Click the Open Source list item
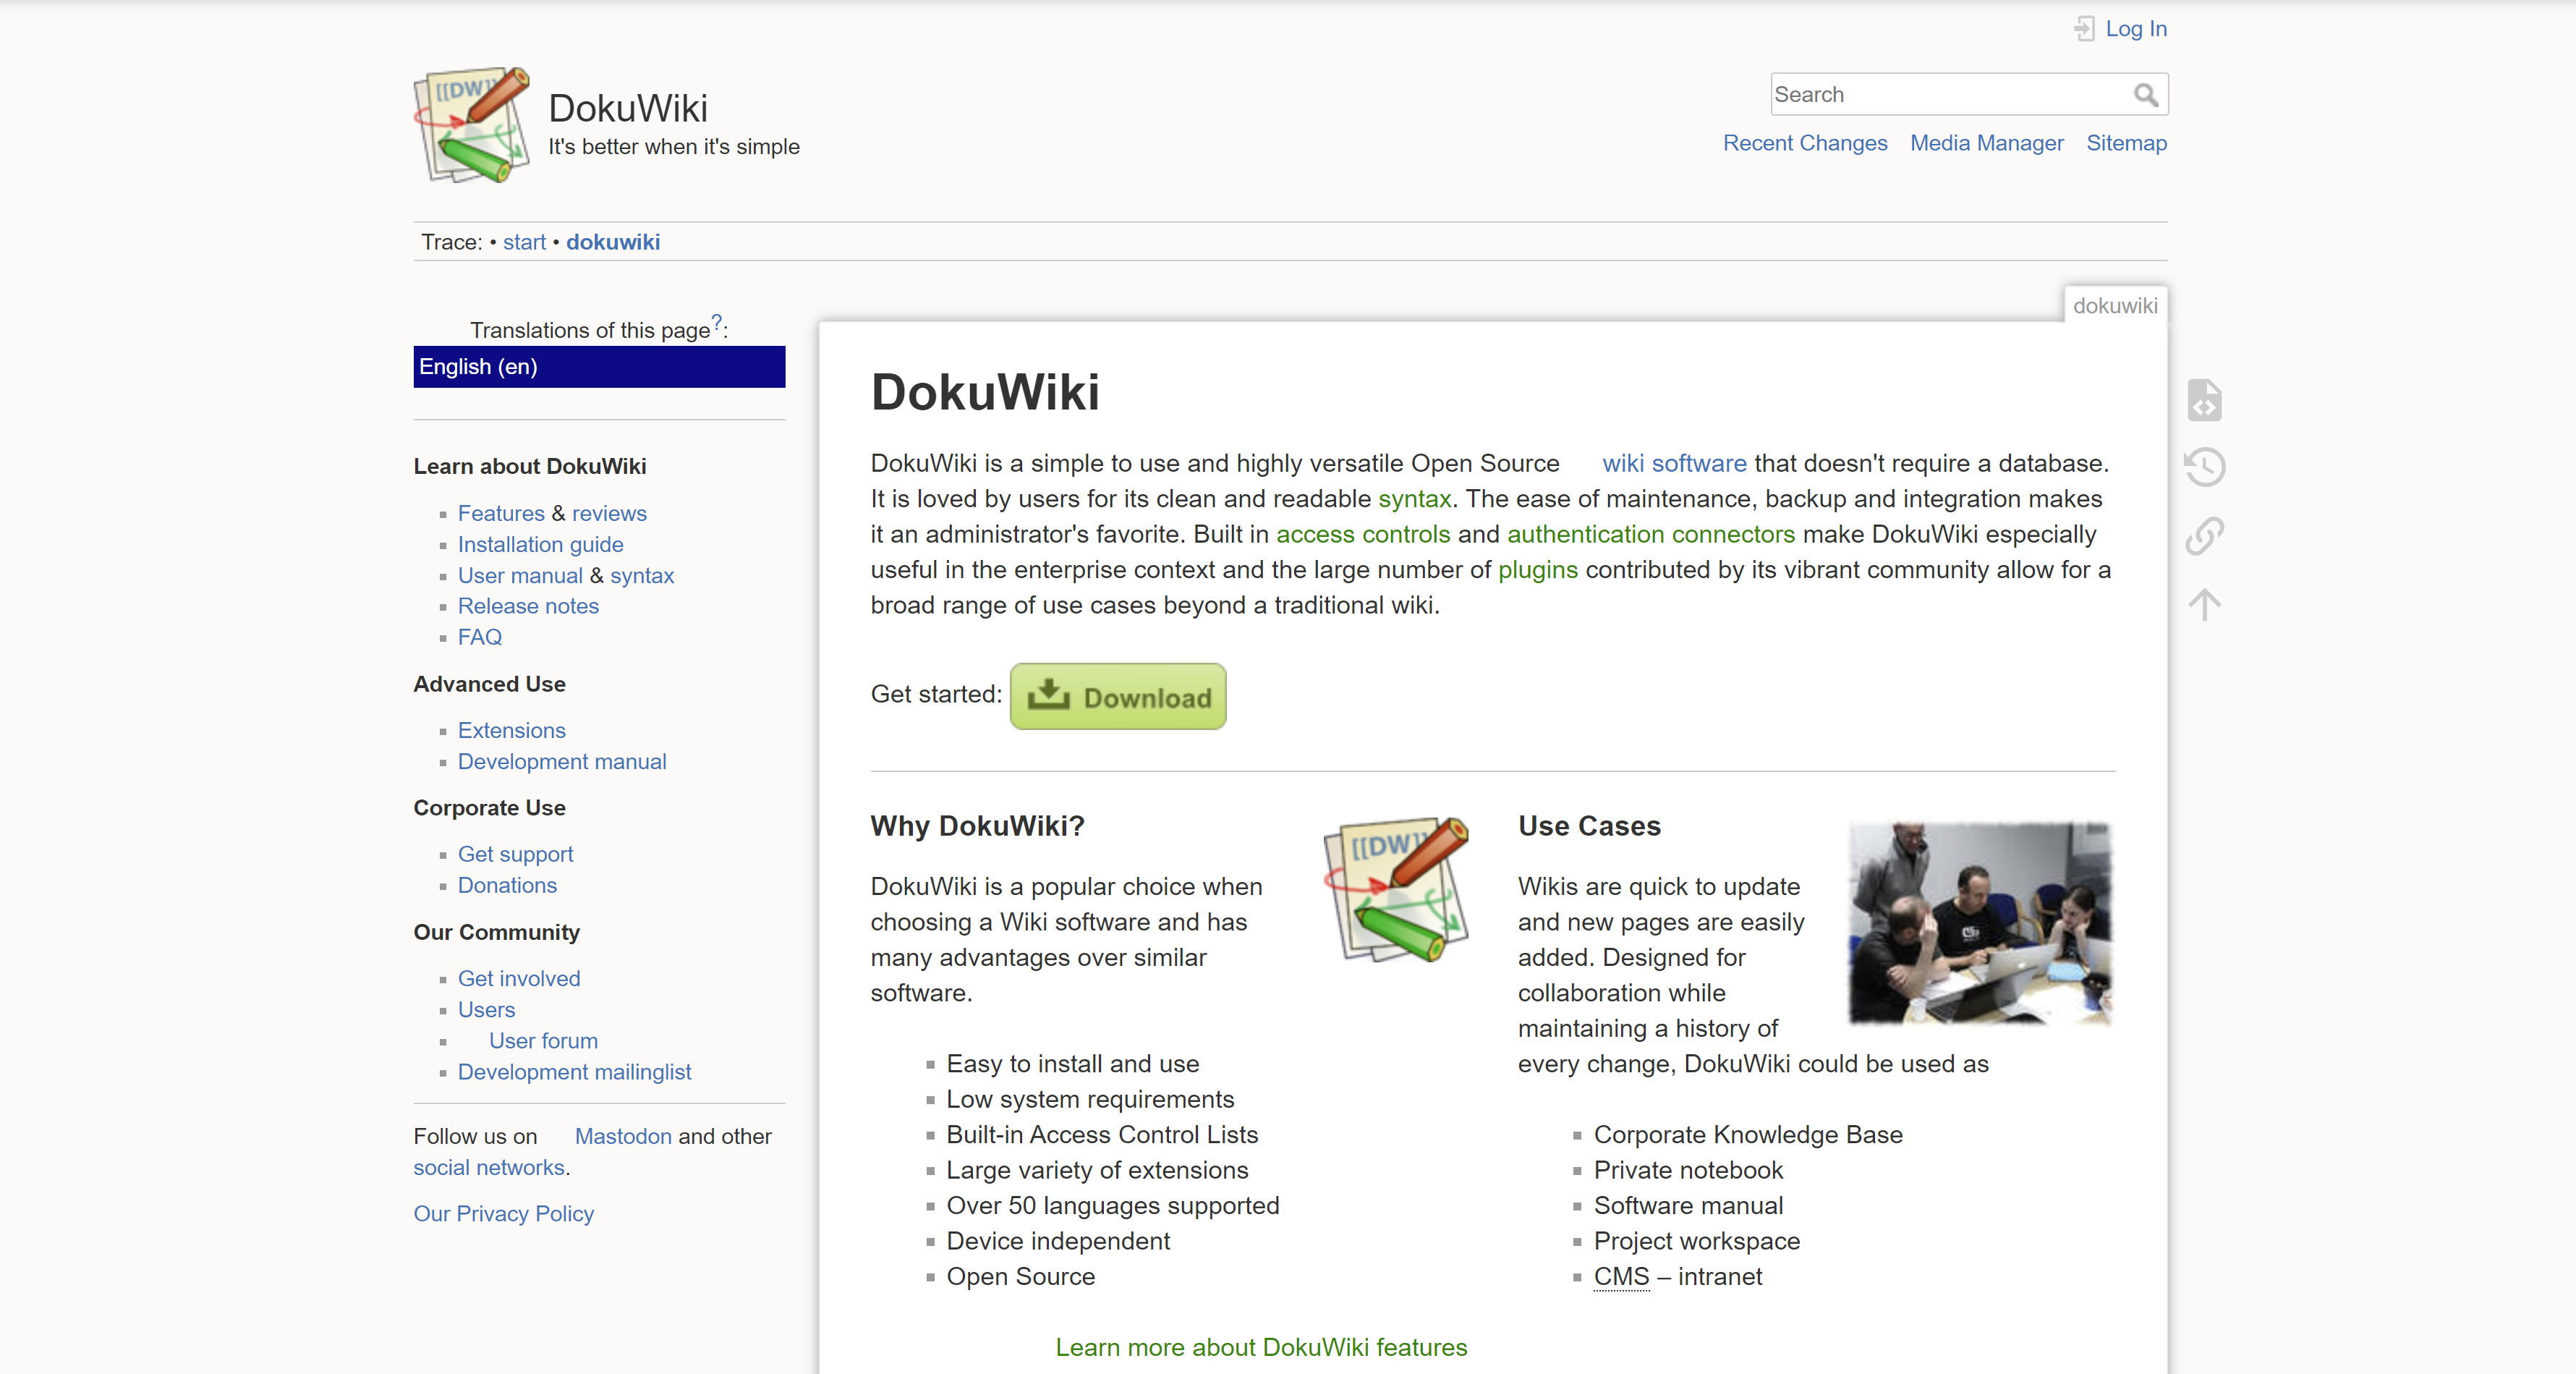Viewport: 2576px width, 1374px height. pos(1020,1276)
